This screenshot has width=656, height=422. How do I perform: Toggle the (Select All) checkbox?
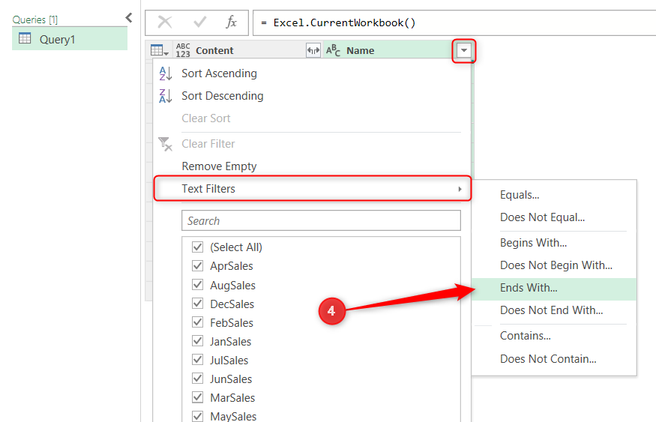(x=197, y=247)
